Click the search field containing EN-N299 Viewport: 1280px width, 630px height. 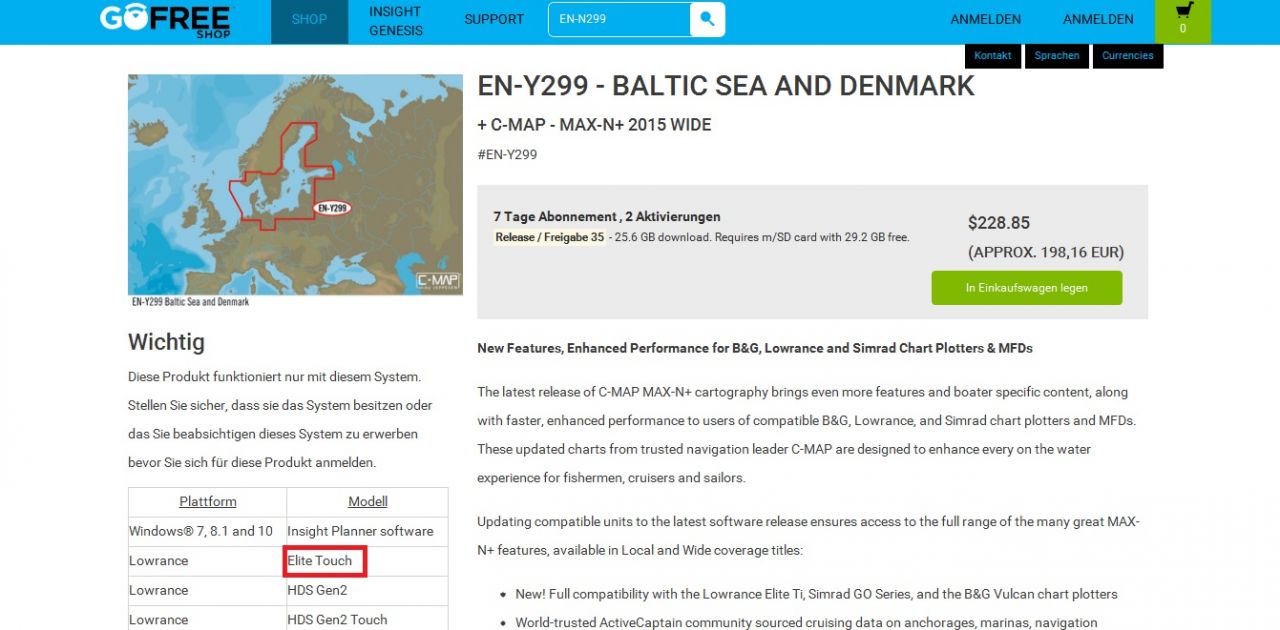619,19
